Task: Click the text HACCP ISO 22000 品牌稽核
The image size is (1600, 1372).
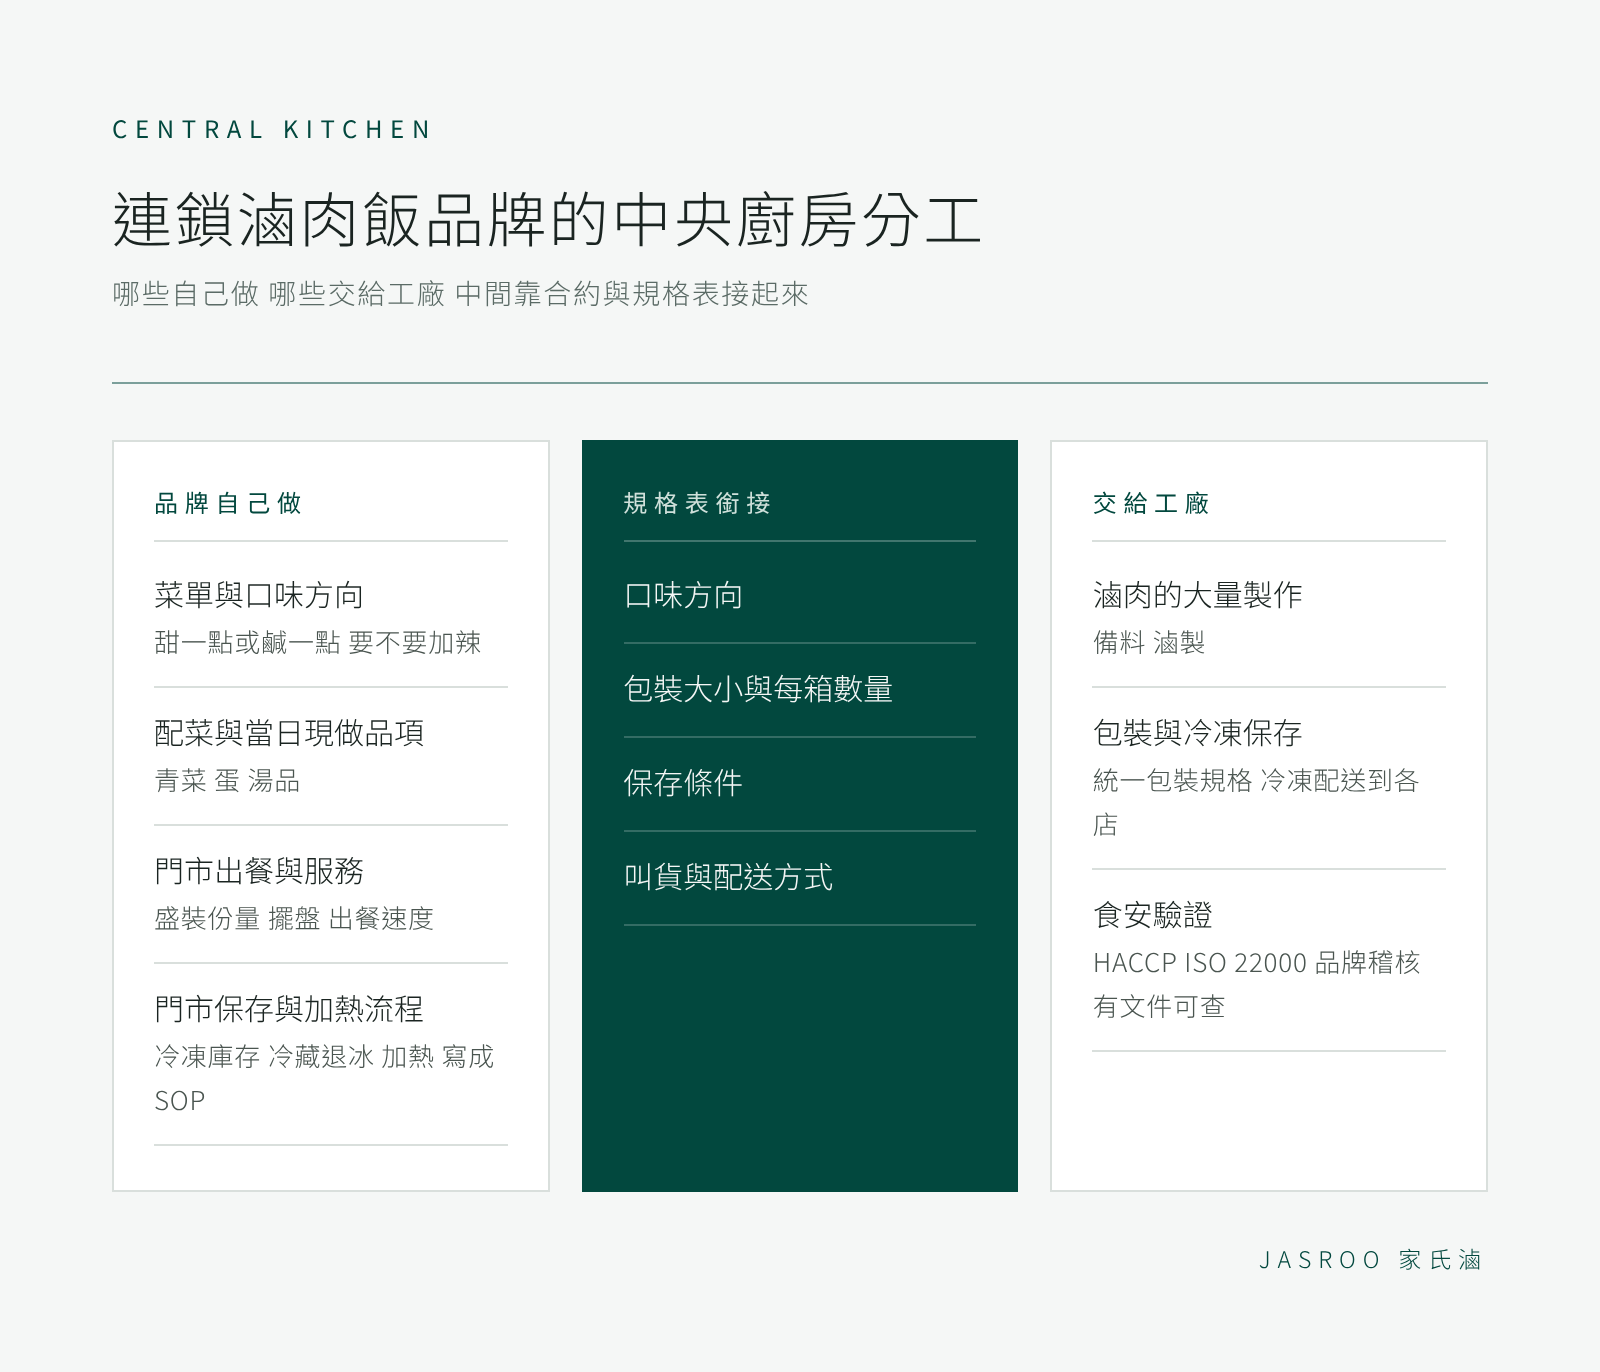Action: tap(1256, 963)
